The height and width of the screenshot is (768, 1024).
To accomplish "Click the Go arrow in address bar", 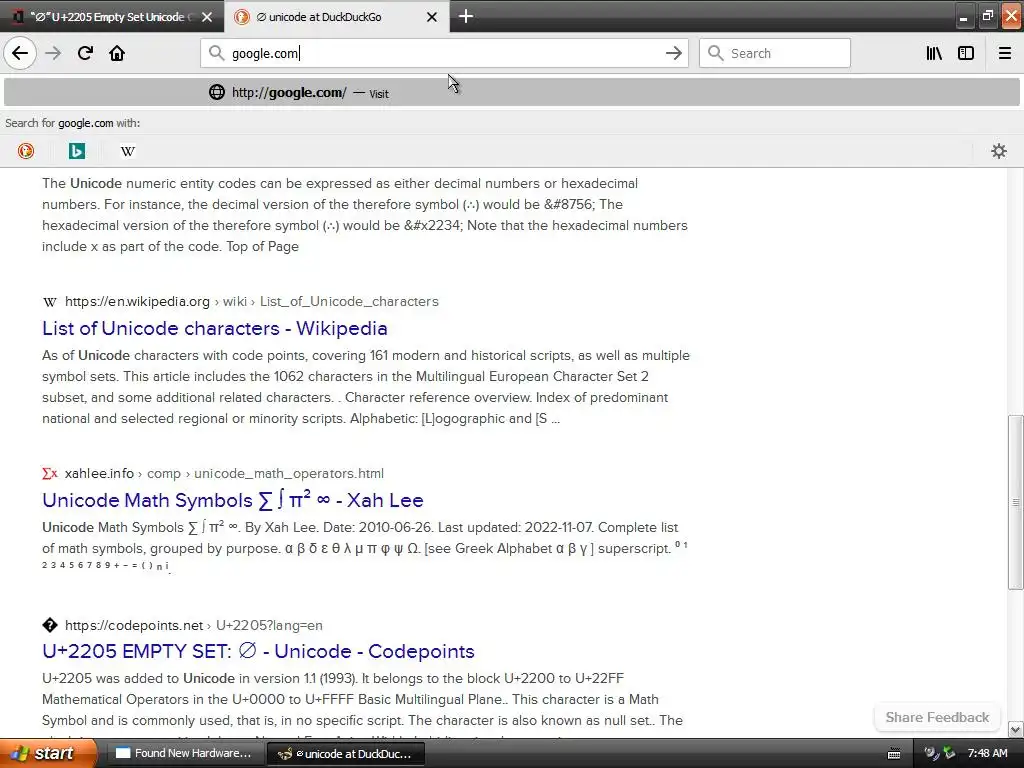I will [673, 53].
